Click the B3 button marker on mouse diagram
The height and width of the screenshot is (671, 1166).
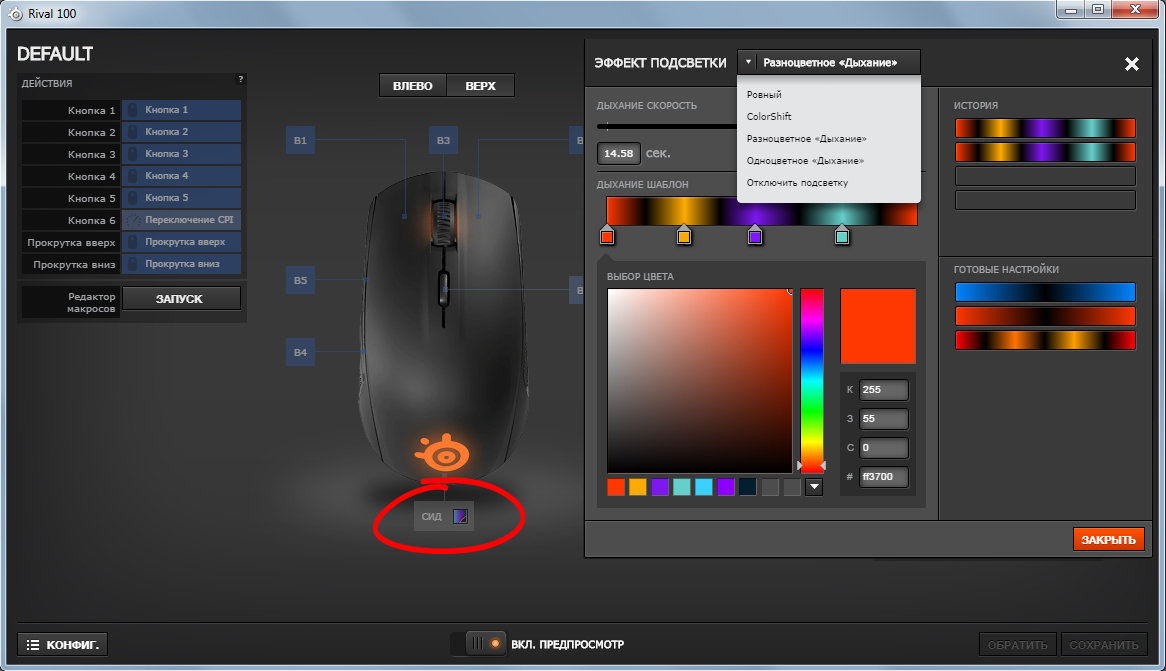[443, 140]
